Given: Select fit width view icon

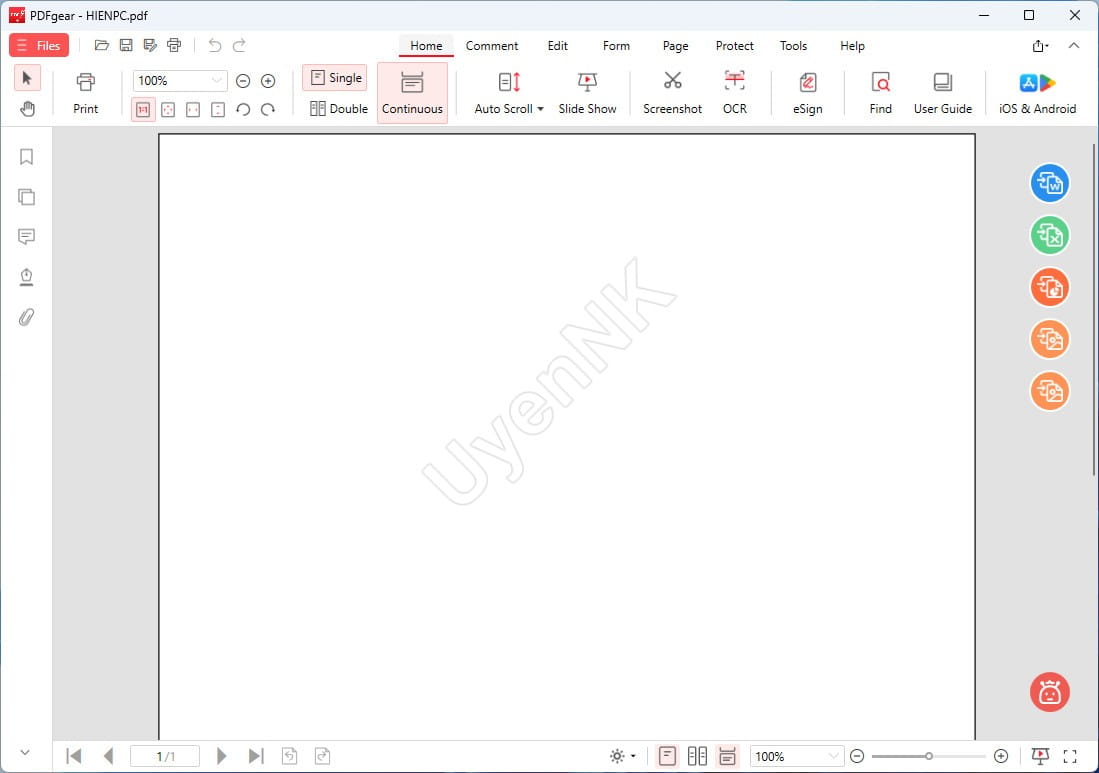Looking at the screenshot, I should click(x=193, y=109).
